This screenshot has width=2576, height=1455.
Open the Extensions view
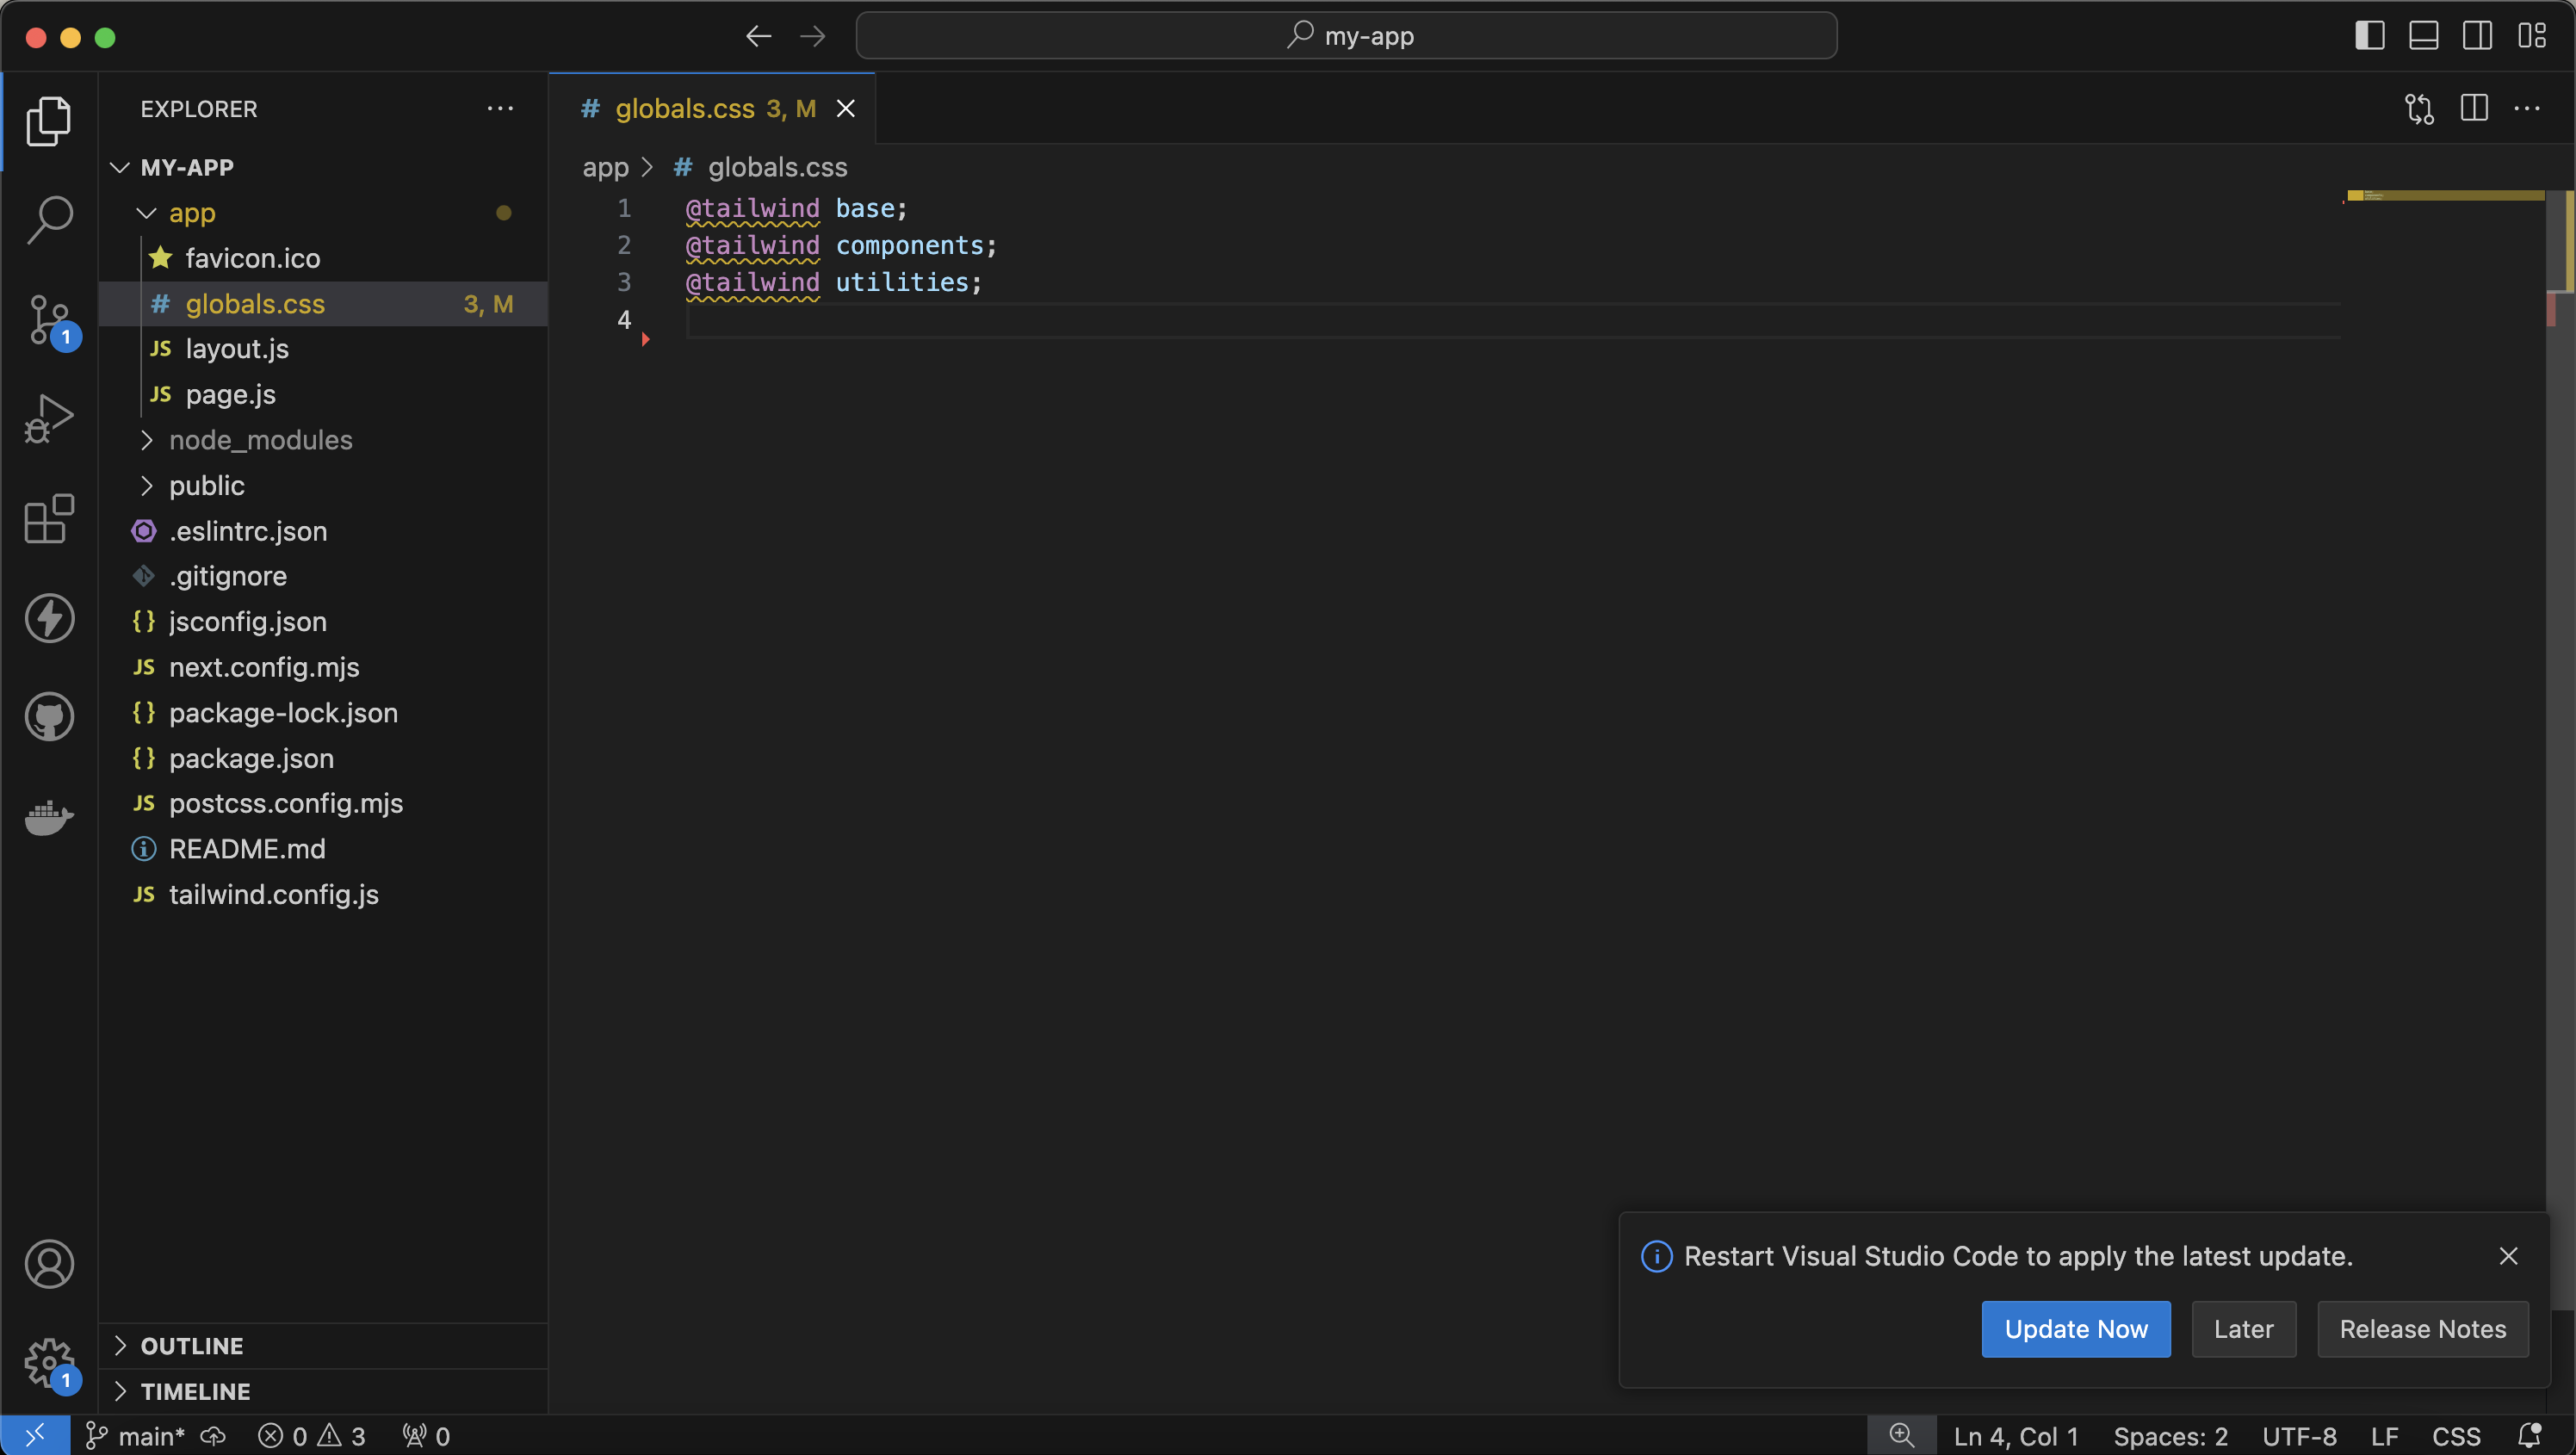[x=49, y=519]
